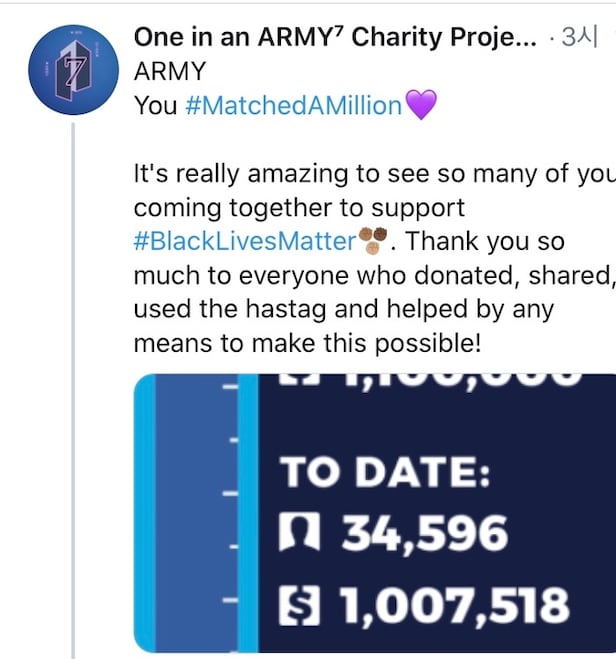Click the dollar sign icon beside 1,007,518
This screenshot has width=616, height=659.
(x=302, y=605)
